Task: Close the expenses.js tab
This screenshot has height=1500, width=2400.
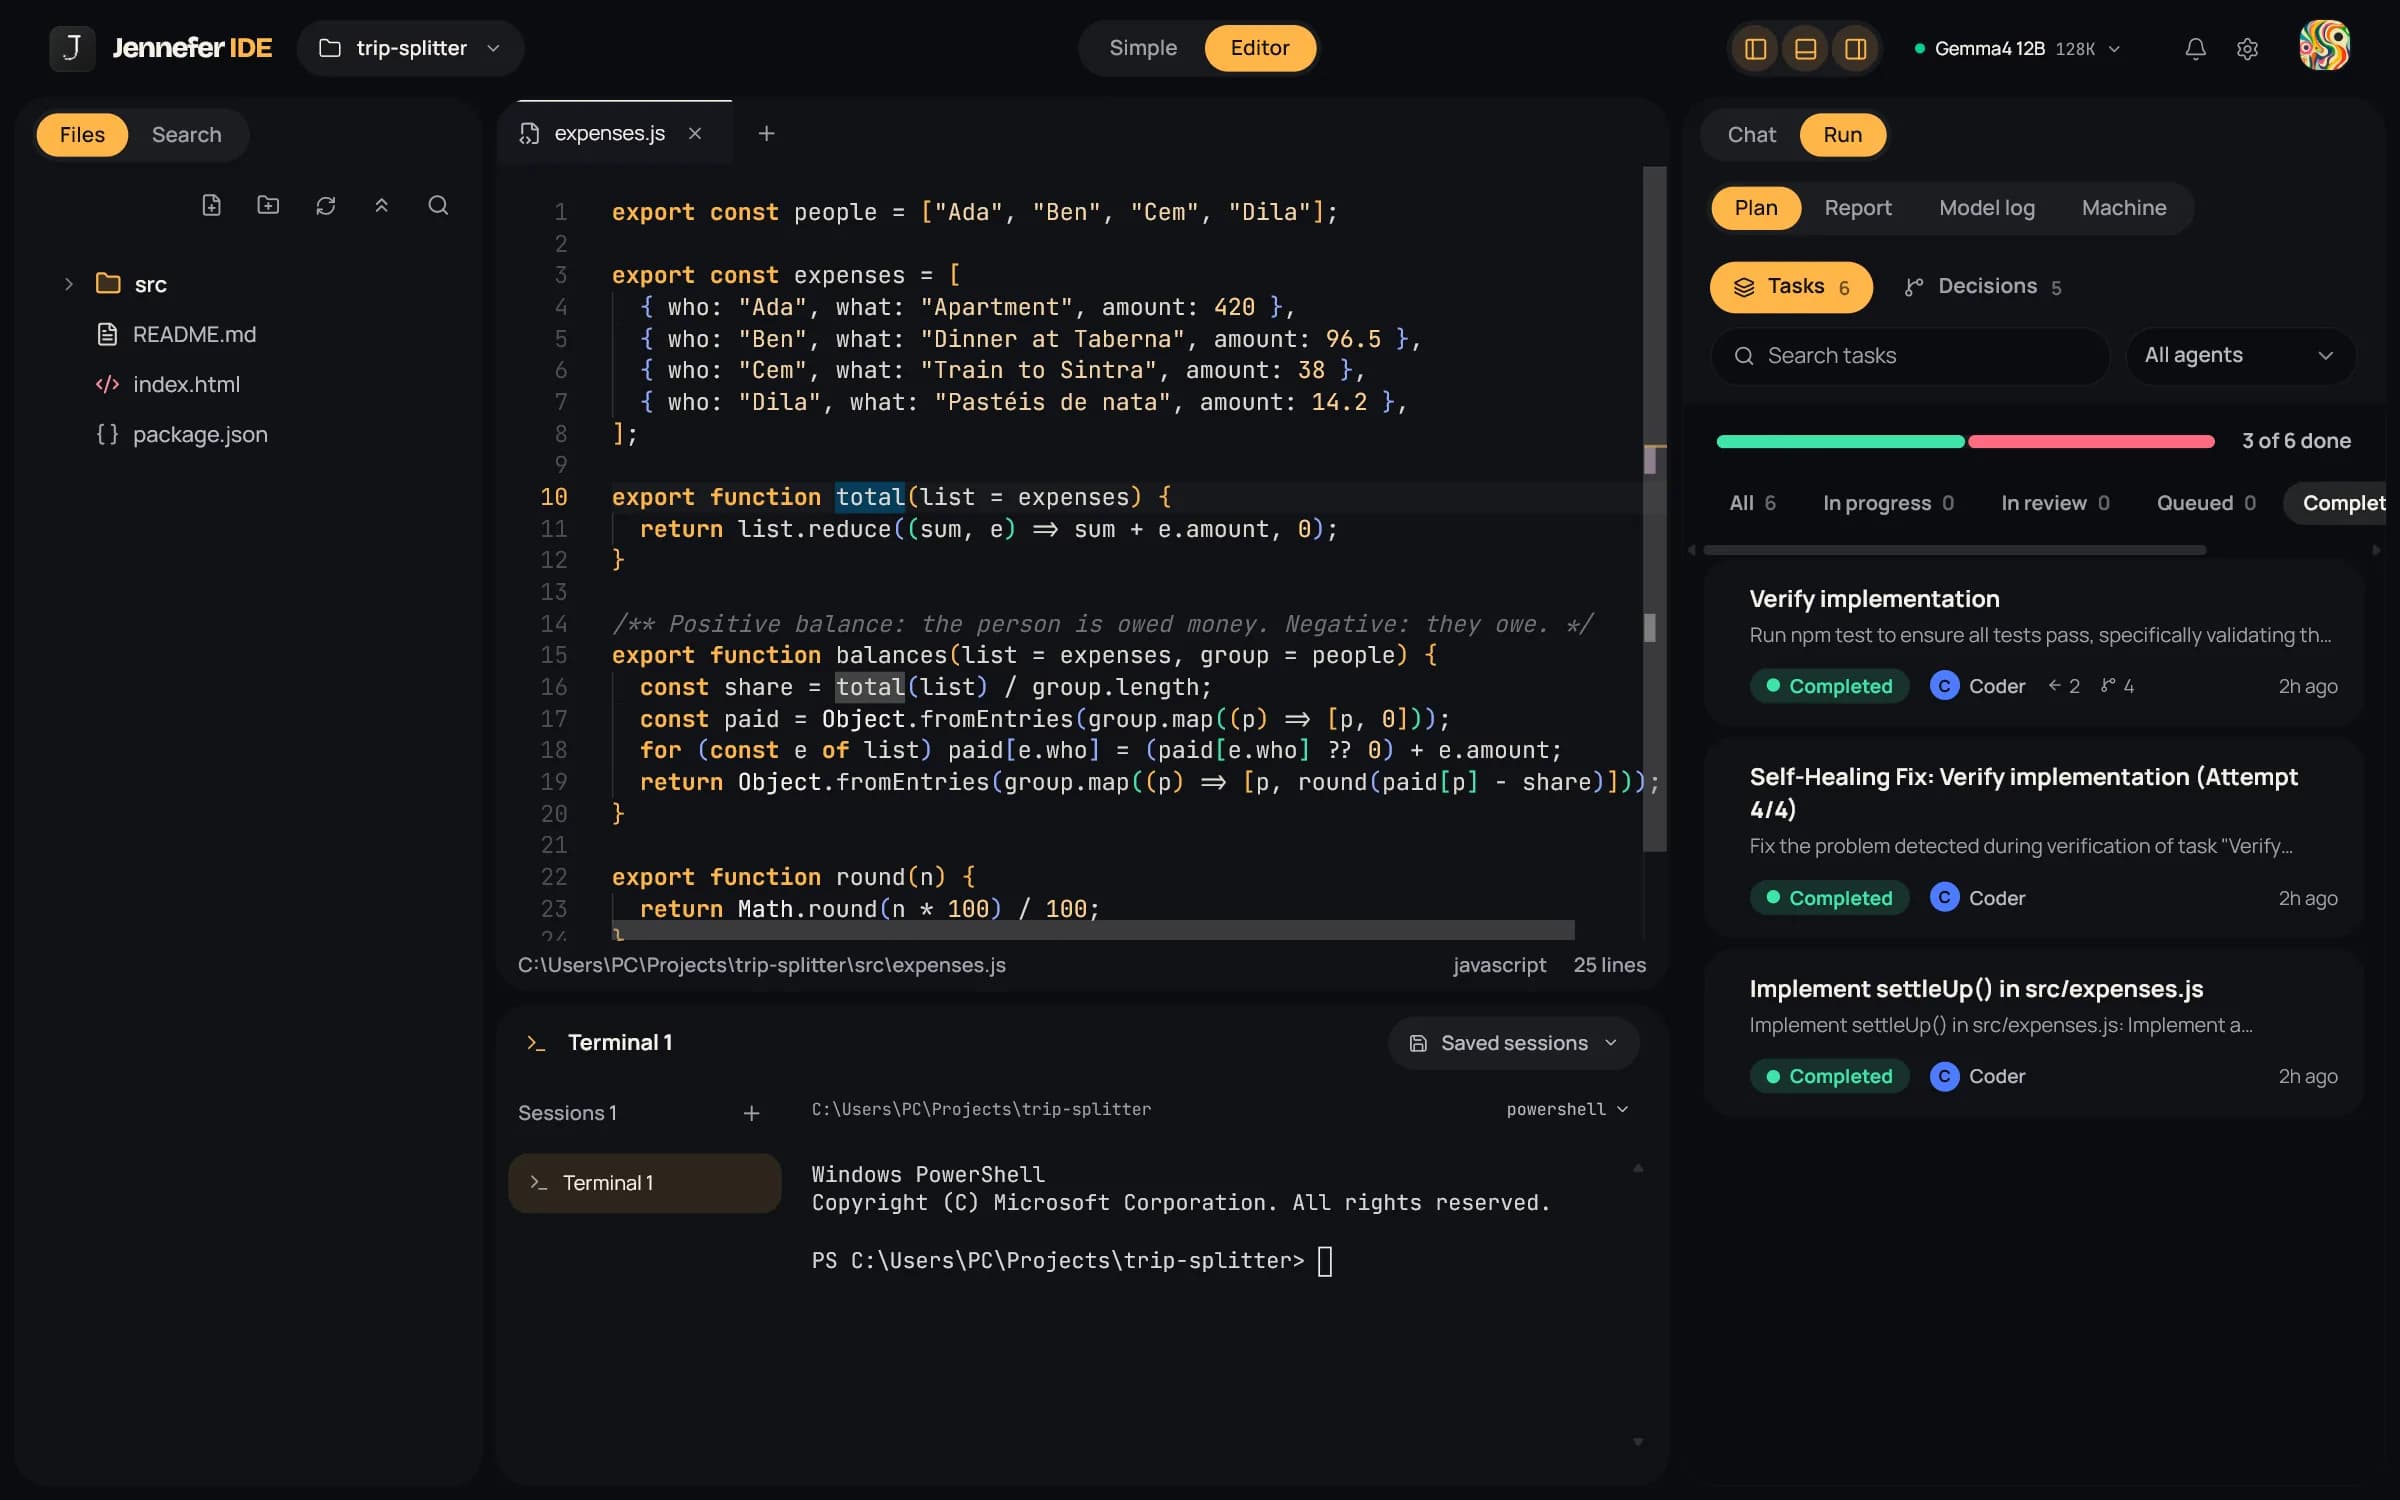Action: [695, 133]
